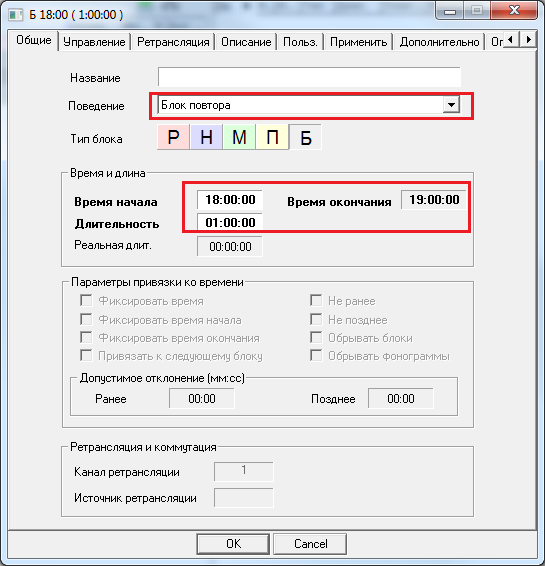Open the Дополнительно tab
The image size is (545, 566).
[439, 42]
